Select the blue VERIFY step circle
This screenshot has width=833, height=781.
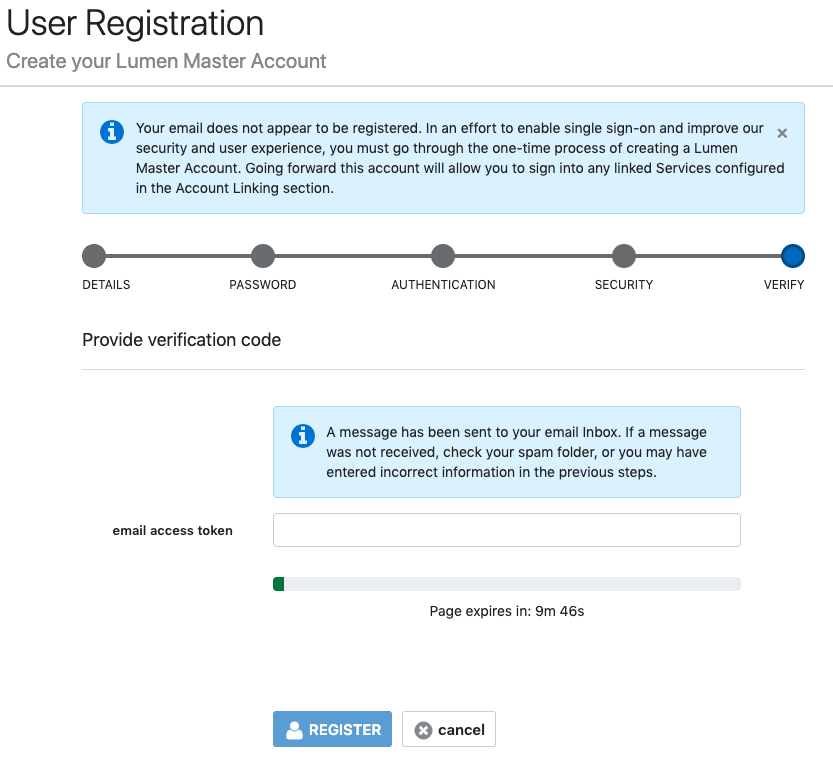(793, 256)
